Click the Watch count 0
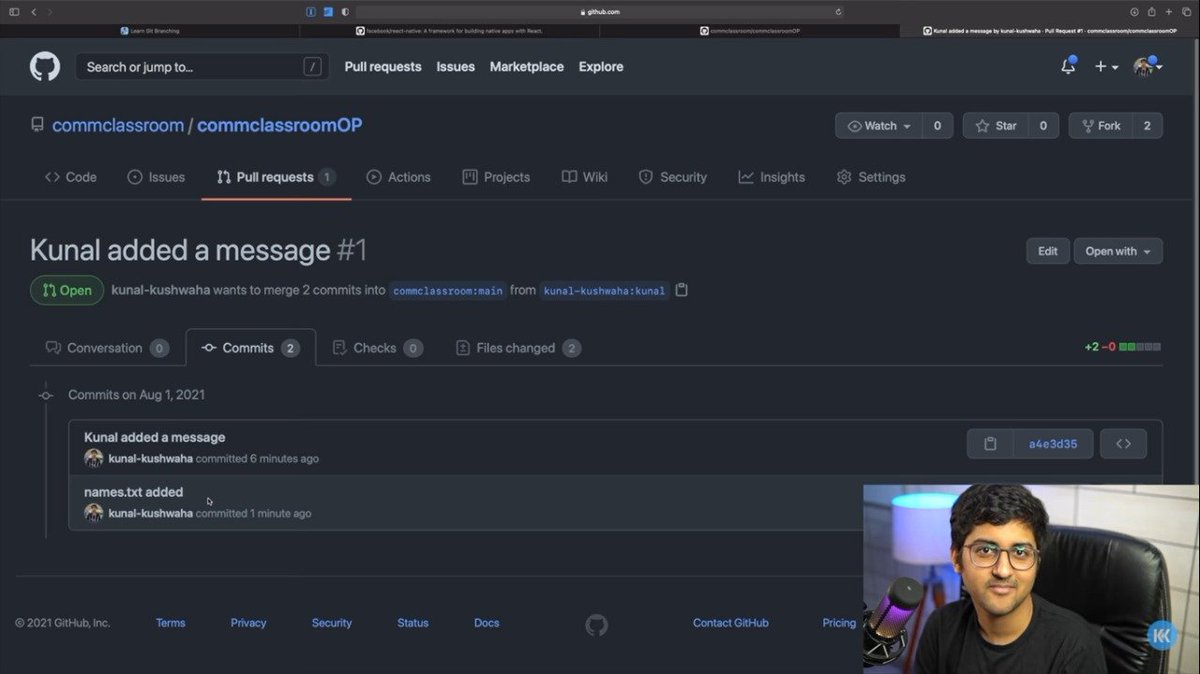This screenshot has height=674, width=1200. coord(937,126)
